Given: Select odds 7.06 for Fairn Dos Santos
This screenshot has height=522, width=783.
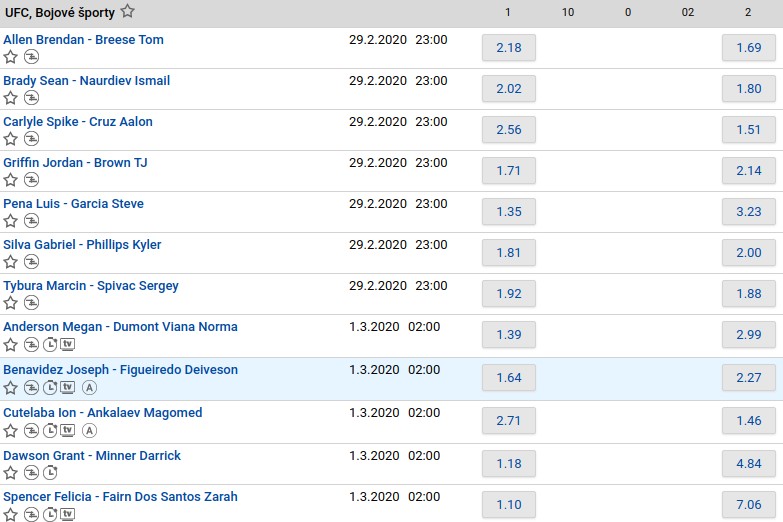Looking at the screenshot, I should coord(748,505).
